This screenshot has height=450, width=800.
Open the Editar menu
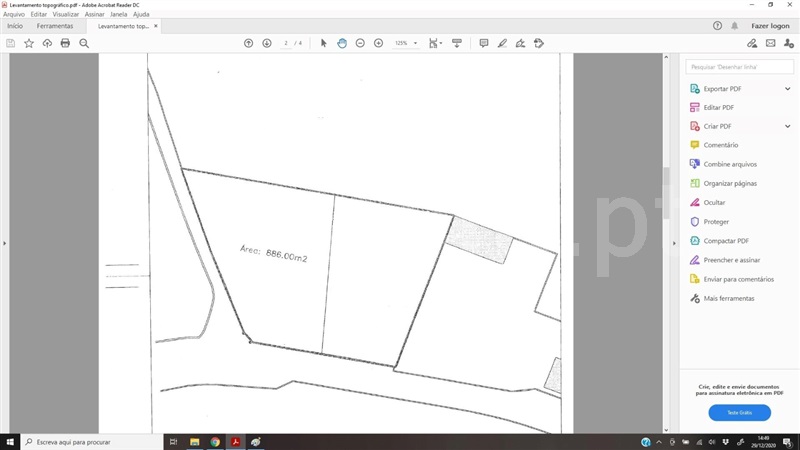pyautogui.click(x=38, y=14)
